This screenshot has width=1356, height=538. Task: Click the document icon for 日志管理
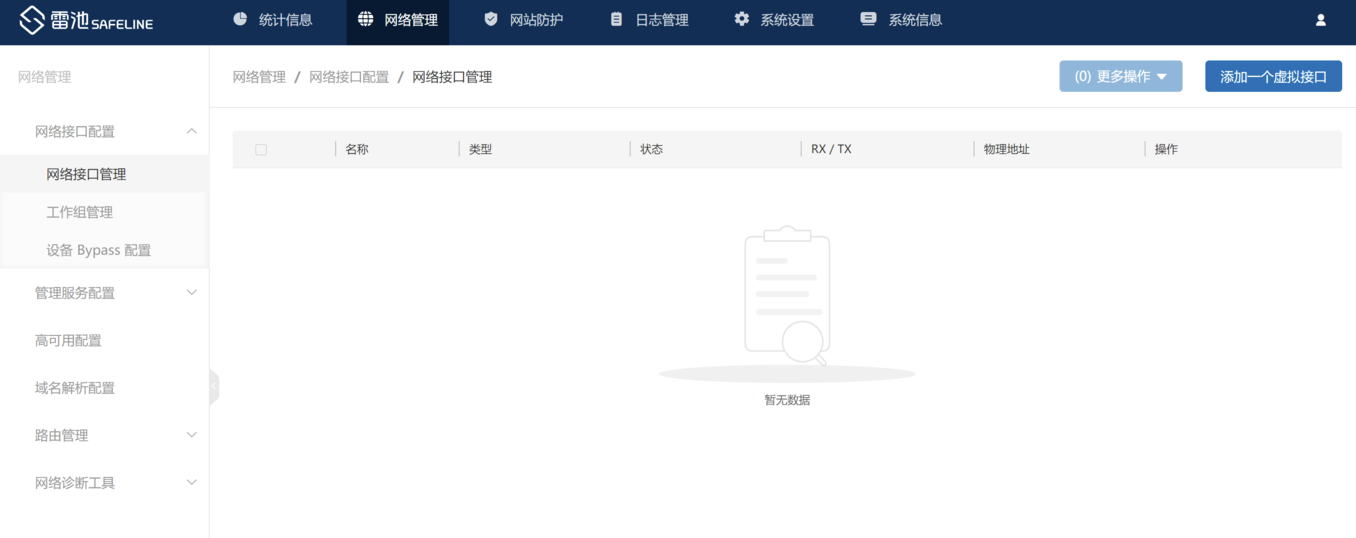(616, 19)
